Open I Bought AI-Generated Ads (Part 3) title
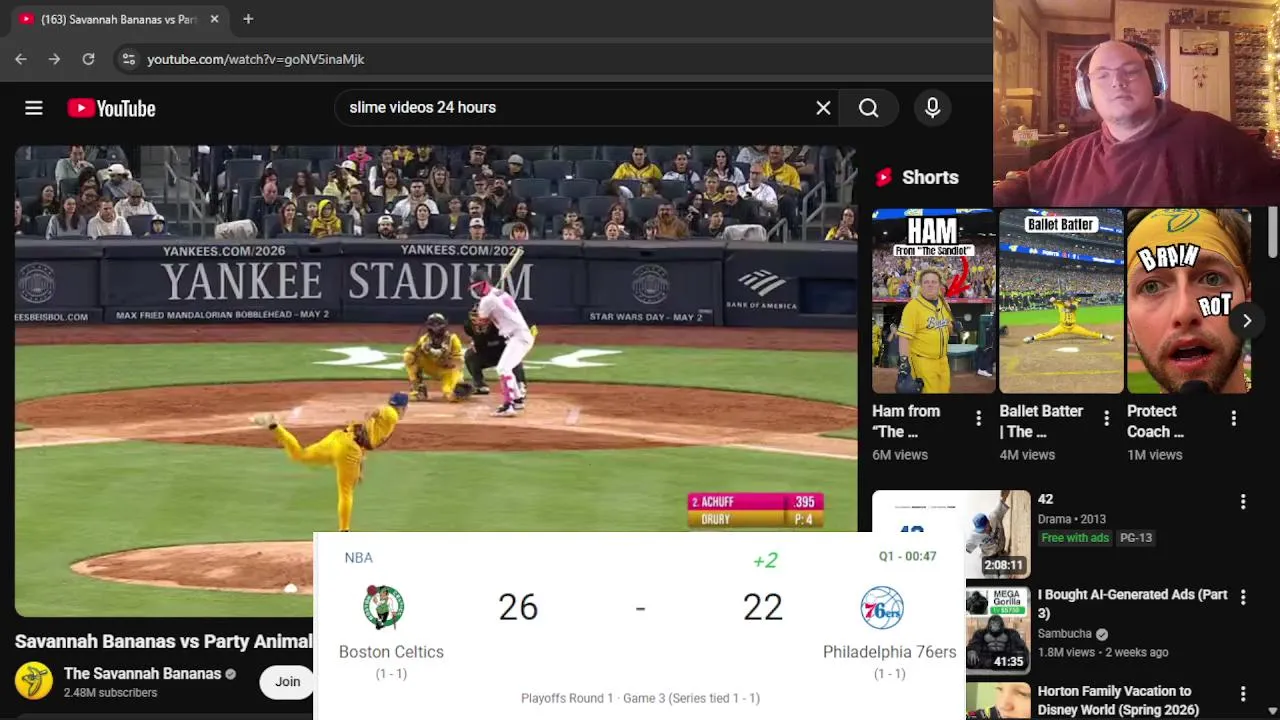 (x=1132, y=603)
